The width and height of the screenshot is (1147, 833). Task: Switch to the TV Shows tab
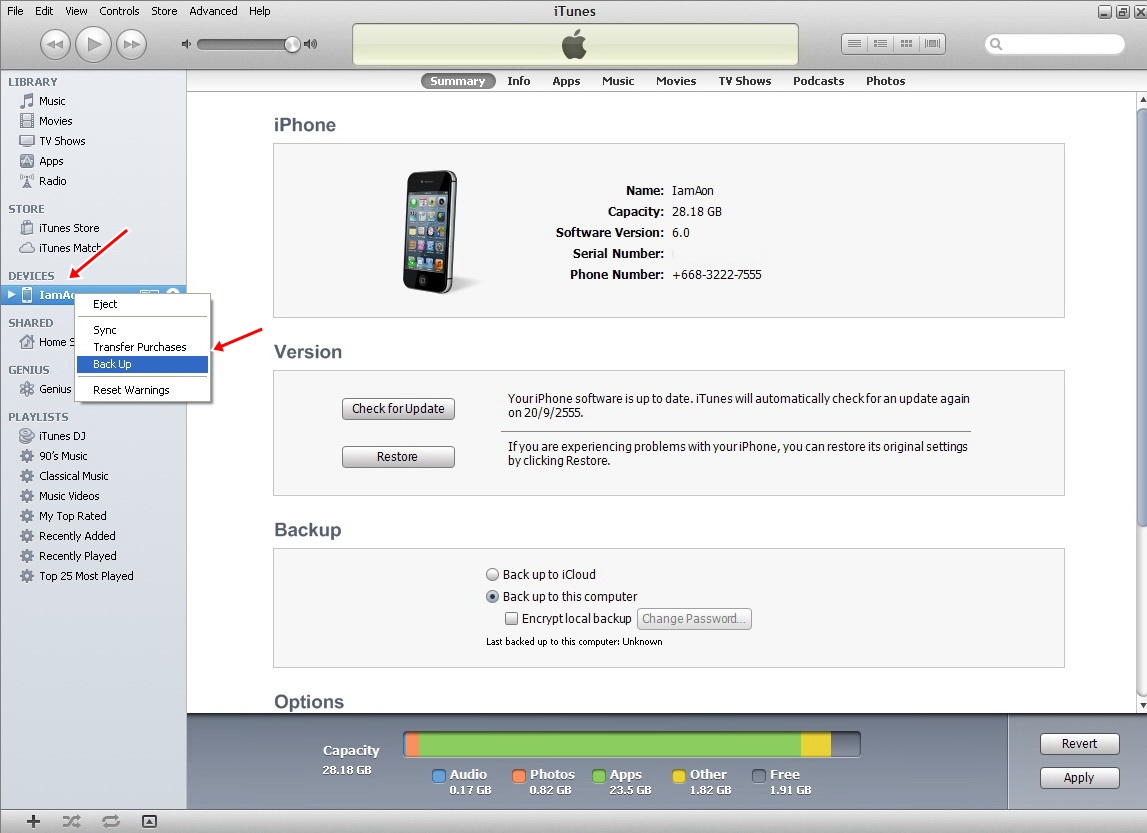coord(745,81)
